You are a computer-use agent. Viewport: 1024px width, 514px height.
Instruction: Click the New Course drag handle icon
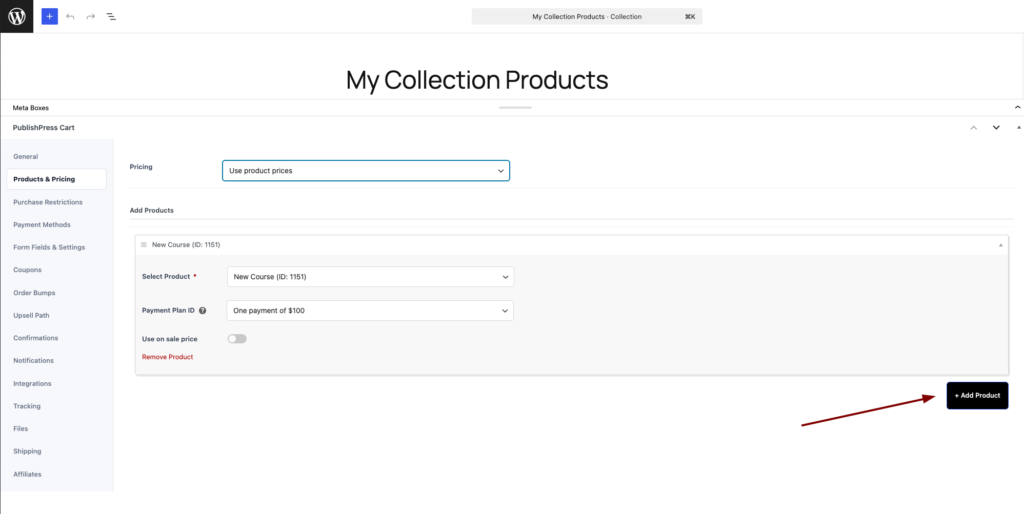(144, 245)
